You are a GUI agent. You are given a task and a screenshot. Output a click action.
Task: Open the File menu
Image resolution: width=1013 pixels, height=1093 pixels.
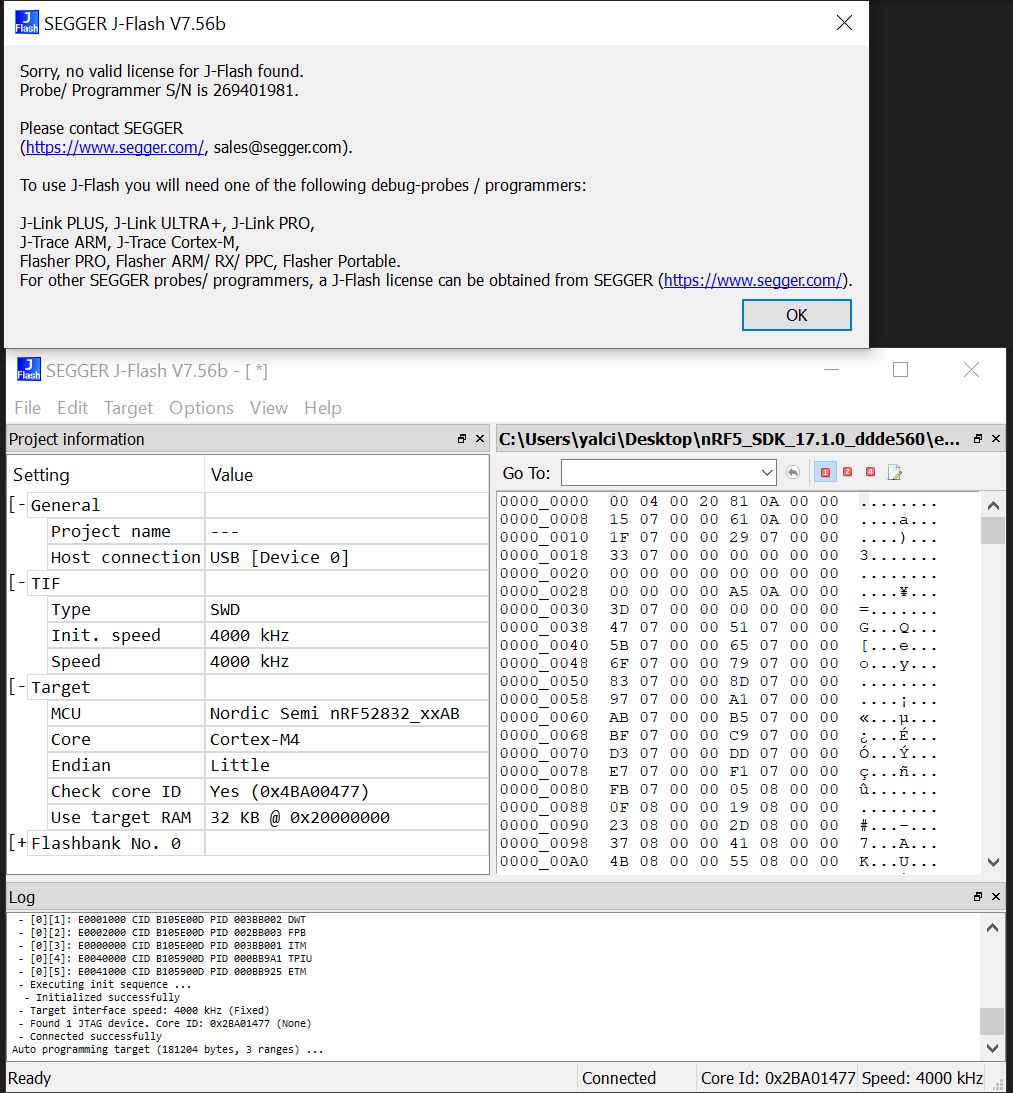(28, 408)
